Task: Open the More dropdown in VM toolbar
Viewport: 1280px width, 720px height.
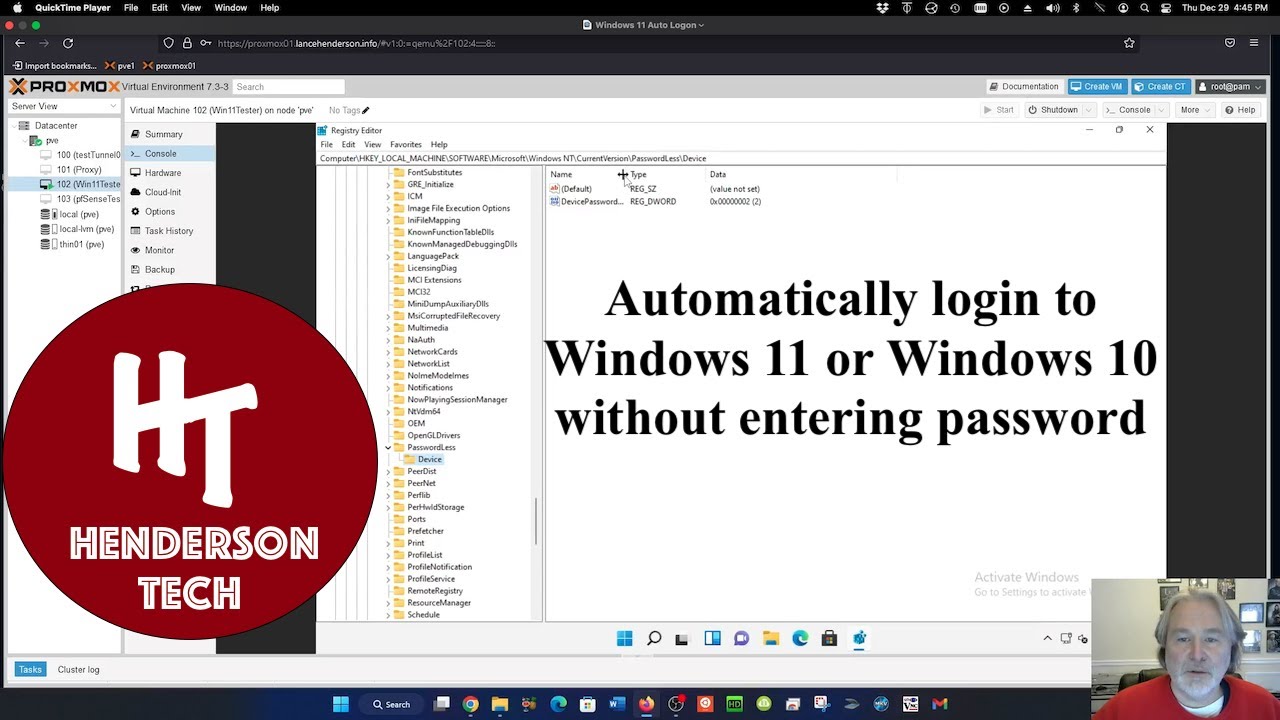Action: click(x=1194, y=110)
